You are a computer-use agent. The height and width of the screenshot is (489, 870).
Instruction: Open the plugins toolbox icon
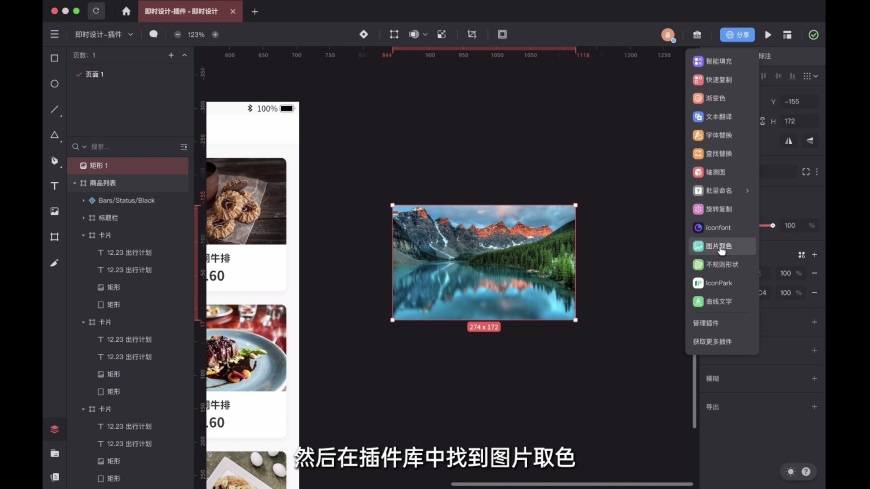tap(697, 35)
